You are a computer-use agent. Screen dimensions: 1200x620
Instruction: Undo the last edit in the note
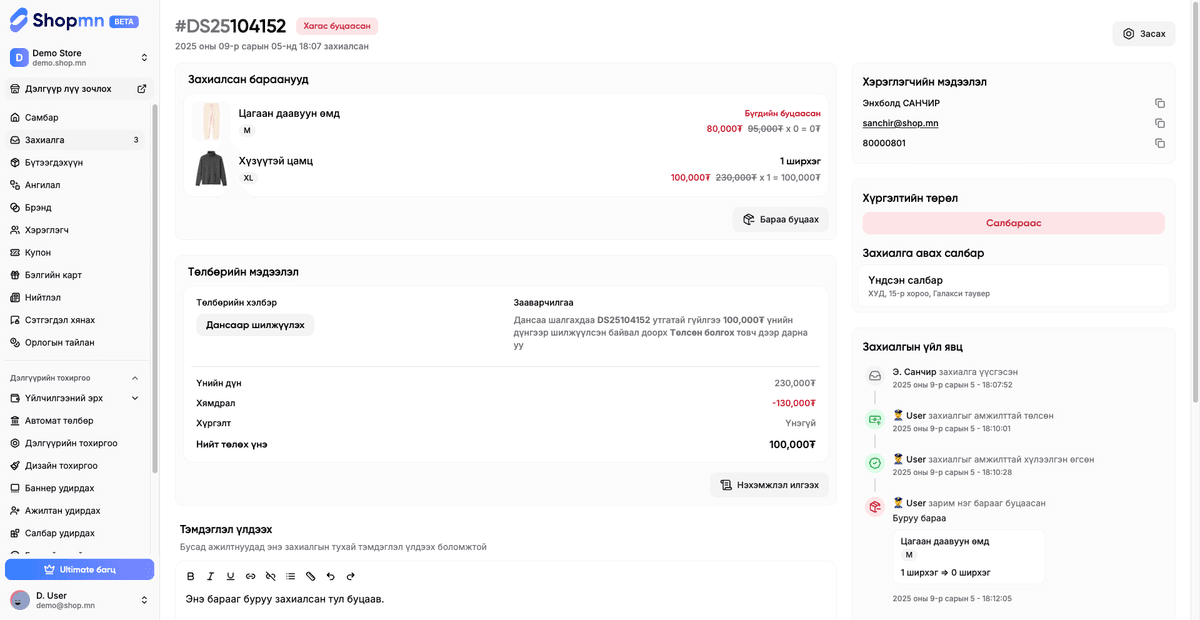tap(331, 576)
